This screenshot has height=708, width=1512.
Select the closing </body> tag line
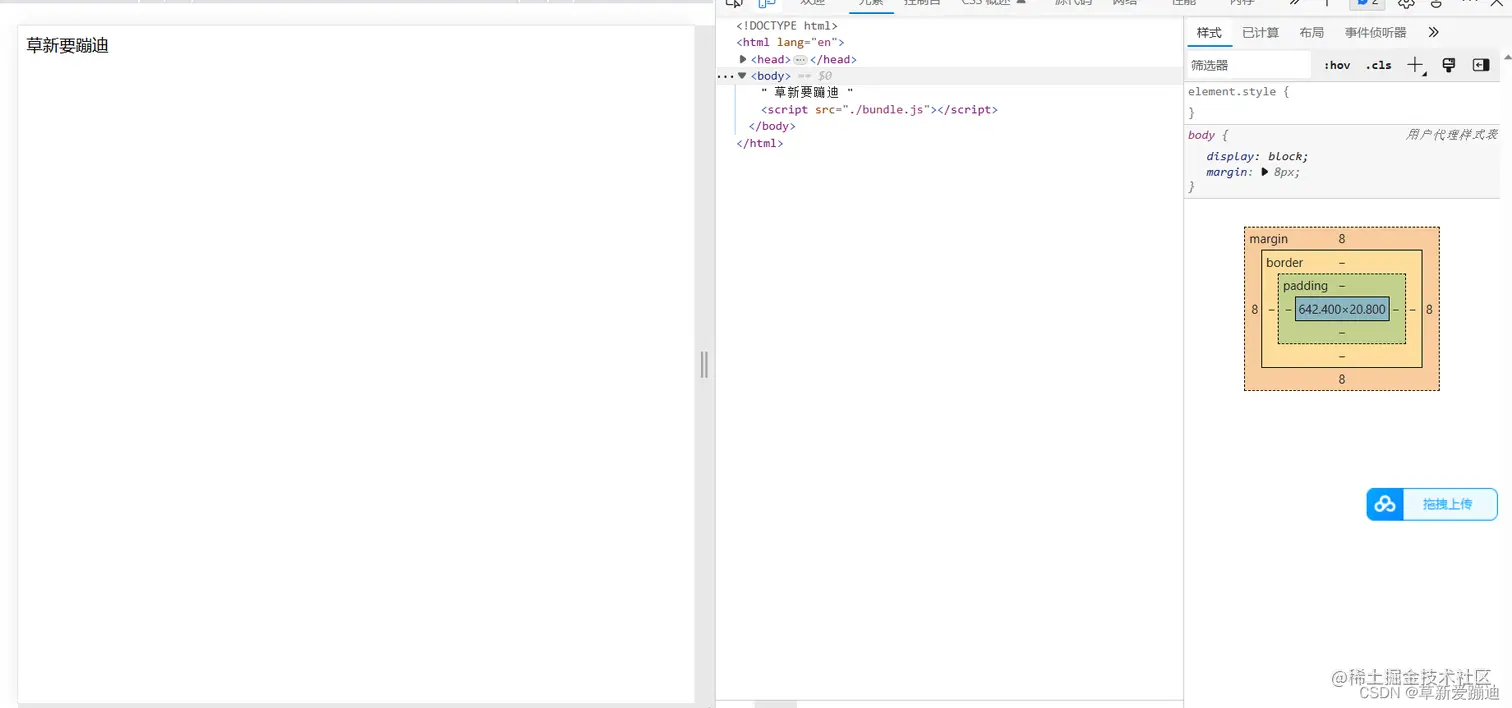(x=772, y=126)
